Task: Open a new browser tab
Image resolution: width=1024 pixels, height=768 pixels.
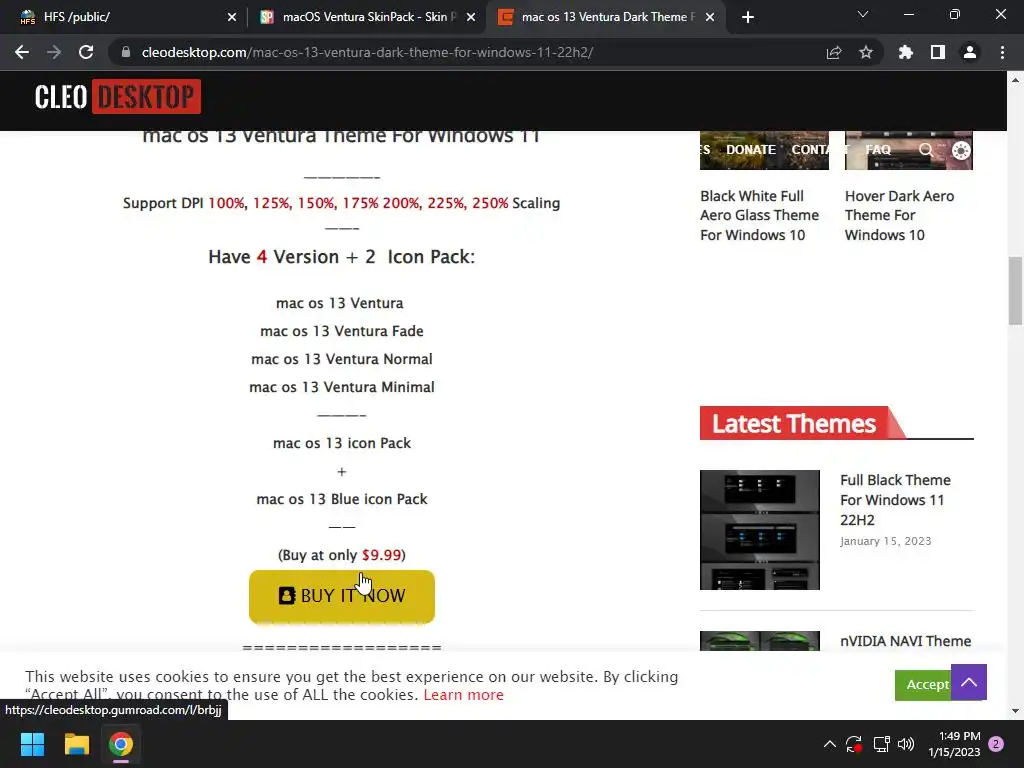Action: [x=748, y=17]
